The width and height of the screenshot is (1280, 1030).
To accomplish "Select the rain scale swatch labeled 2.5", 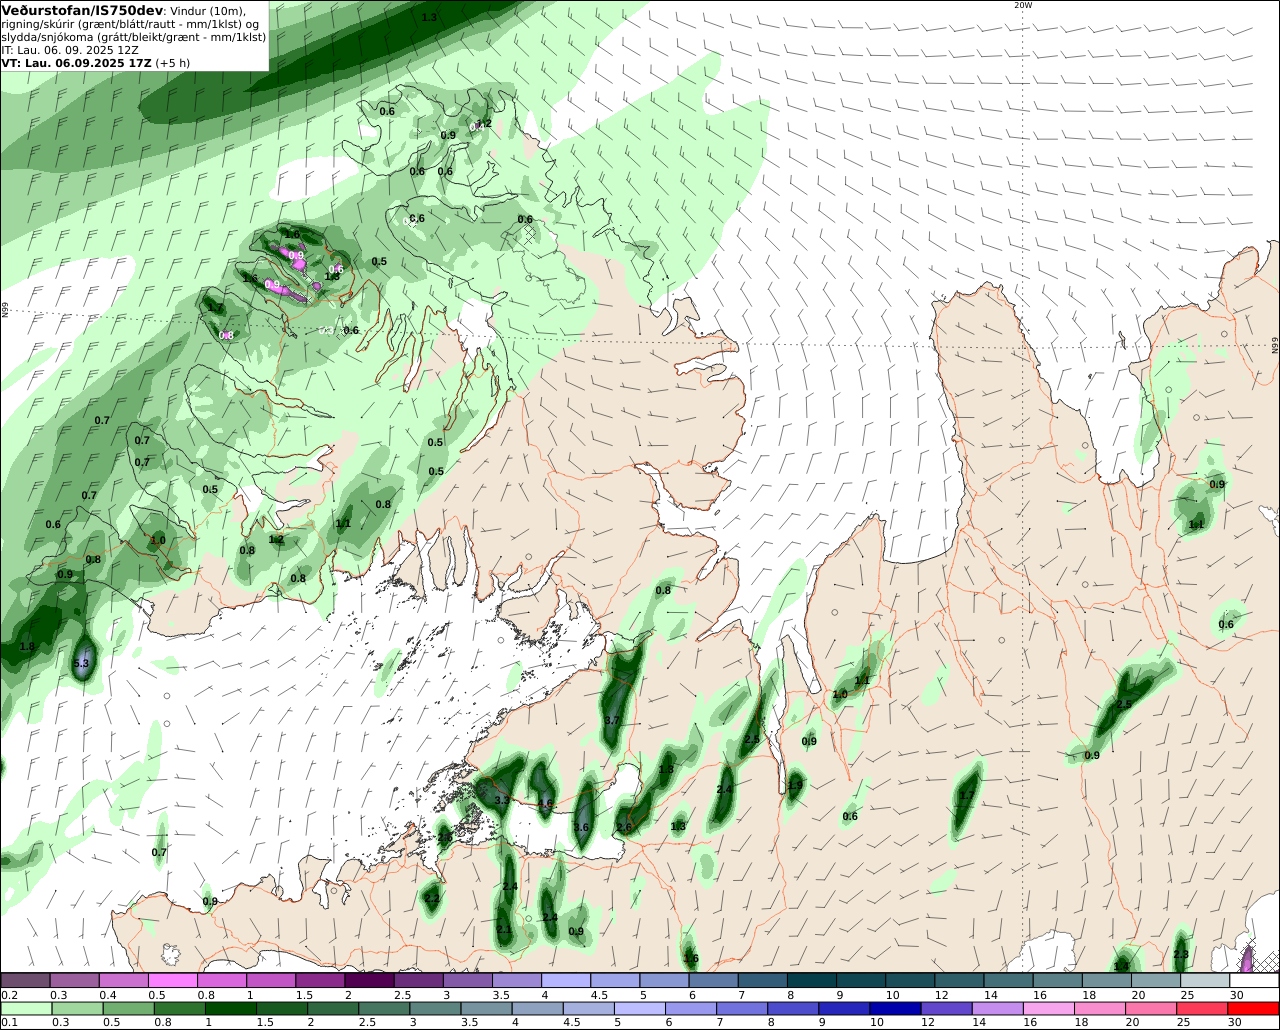I will pos(384,1009).
